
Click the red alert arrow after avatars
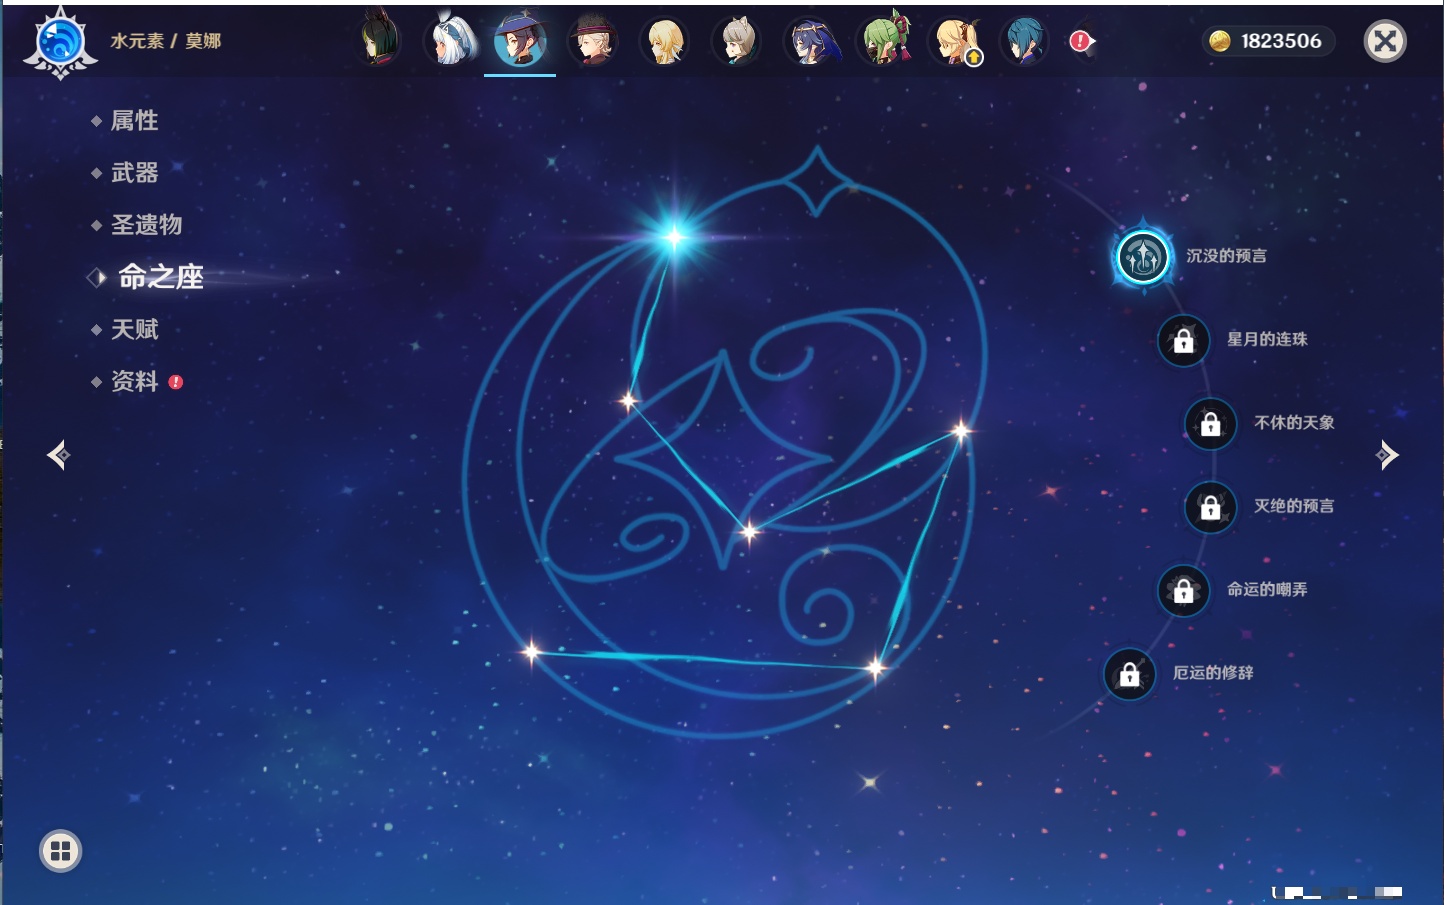1082,41
